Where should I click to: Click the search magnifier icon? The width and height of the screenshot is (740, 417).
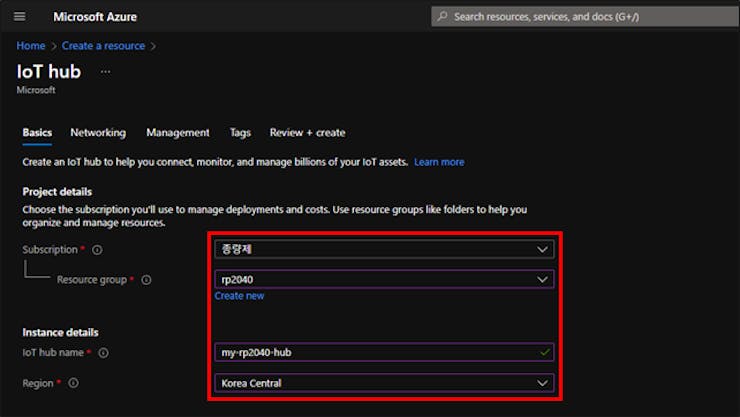coord(443,17)
